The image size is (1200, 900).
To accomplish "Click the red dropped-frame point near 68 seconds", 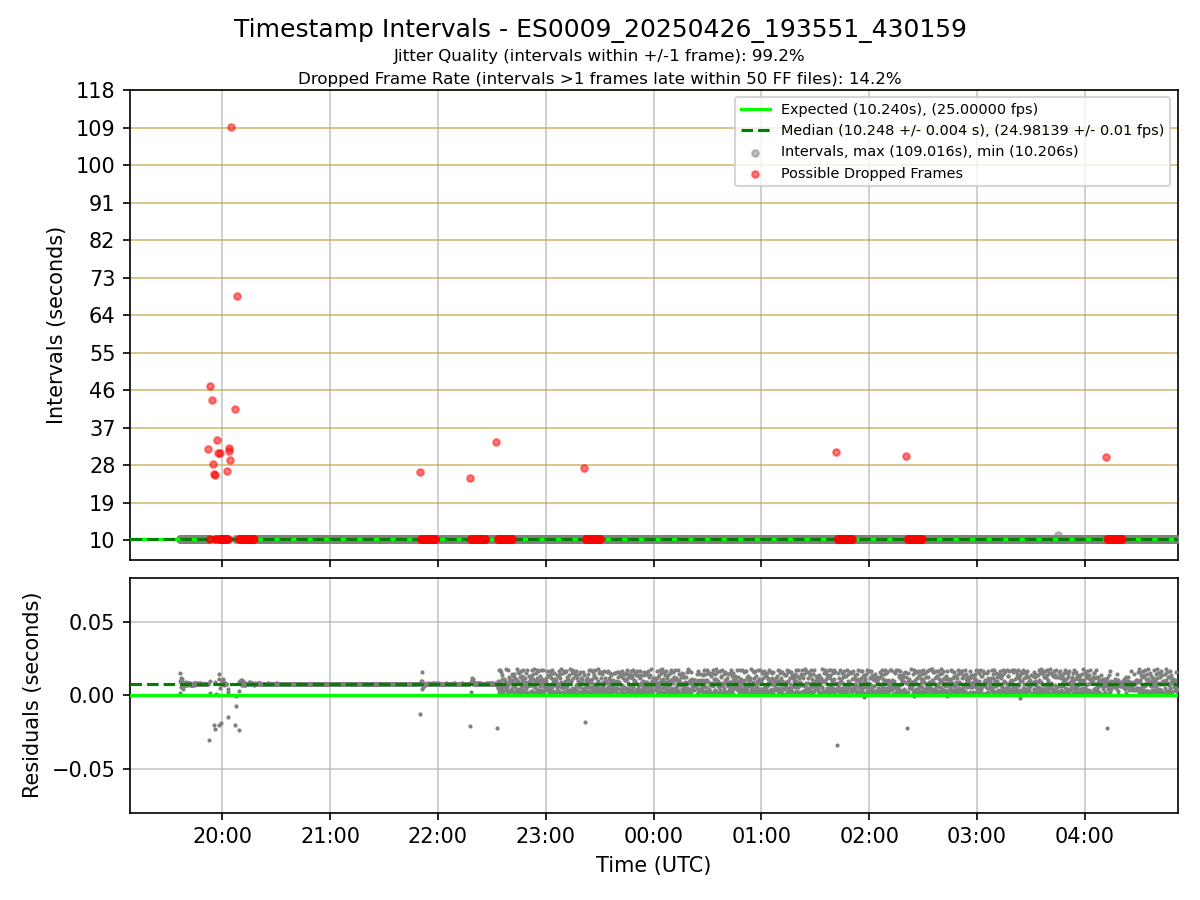I will pos(237,296).
